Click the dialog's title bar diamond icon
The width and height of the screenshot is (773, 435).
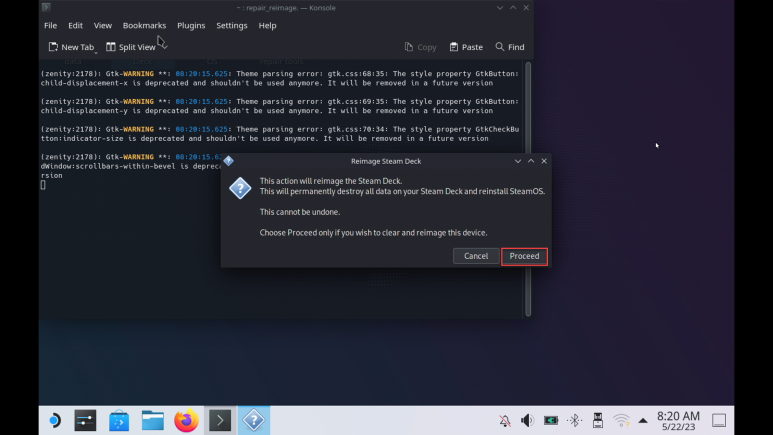point(228,161)
